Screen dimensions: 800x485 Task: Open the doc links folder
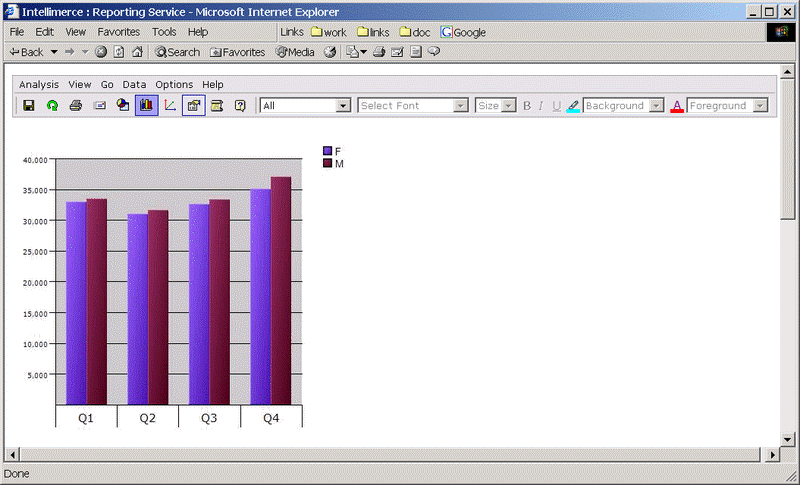[415, 32]
